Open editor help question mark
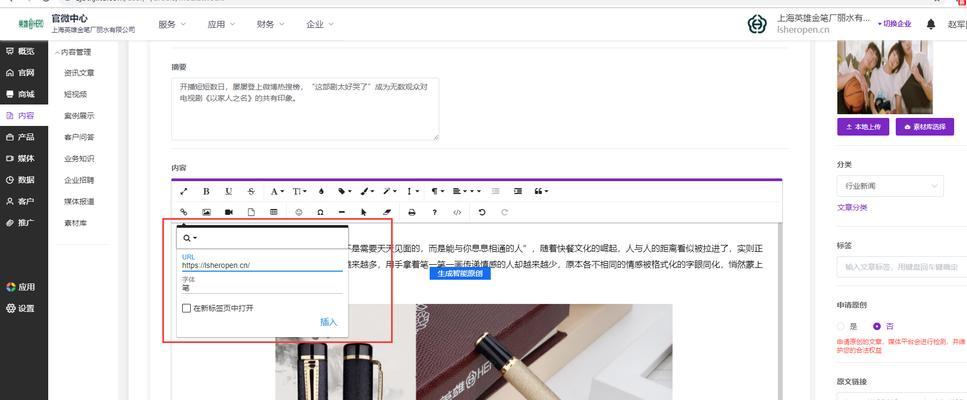 (x=434, y=212)
